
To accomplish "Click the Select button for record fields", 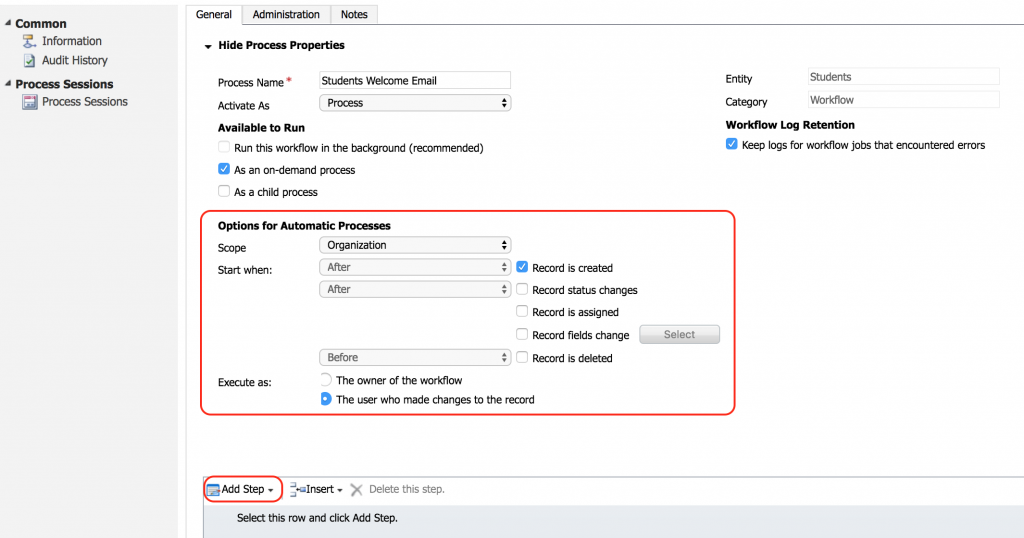I will point(679,335).
